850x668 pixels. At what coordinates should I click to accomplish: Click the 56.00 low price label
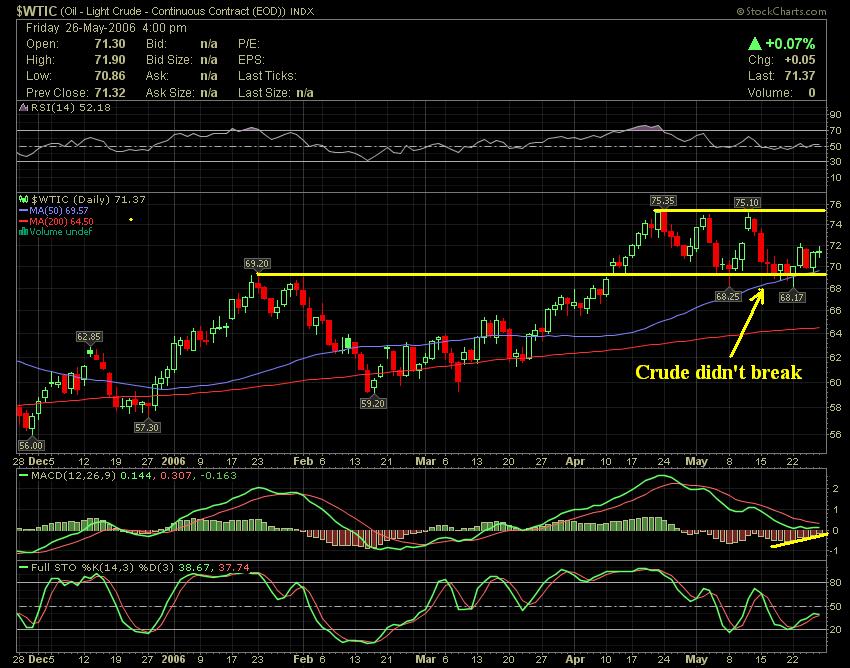pos(31,445)
